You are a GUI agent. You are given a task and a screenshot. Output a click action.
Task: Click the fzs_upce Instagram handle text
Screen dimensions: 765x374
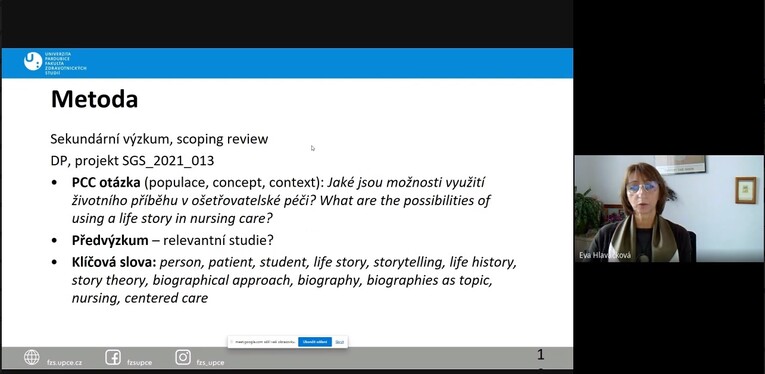[x=210, y=363]
